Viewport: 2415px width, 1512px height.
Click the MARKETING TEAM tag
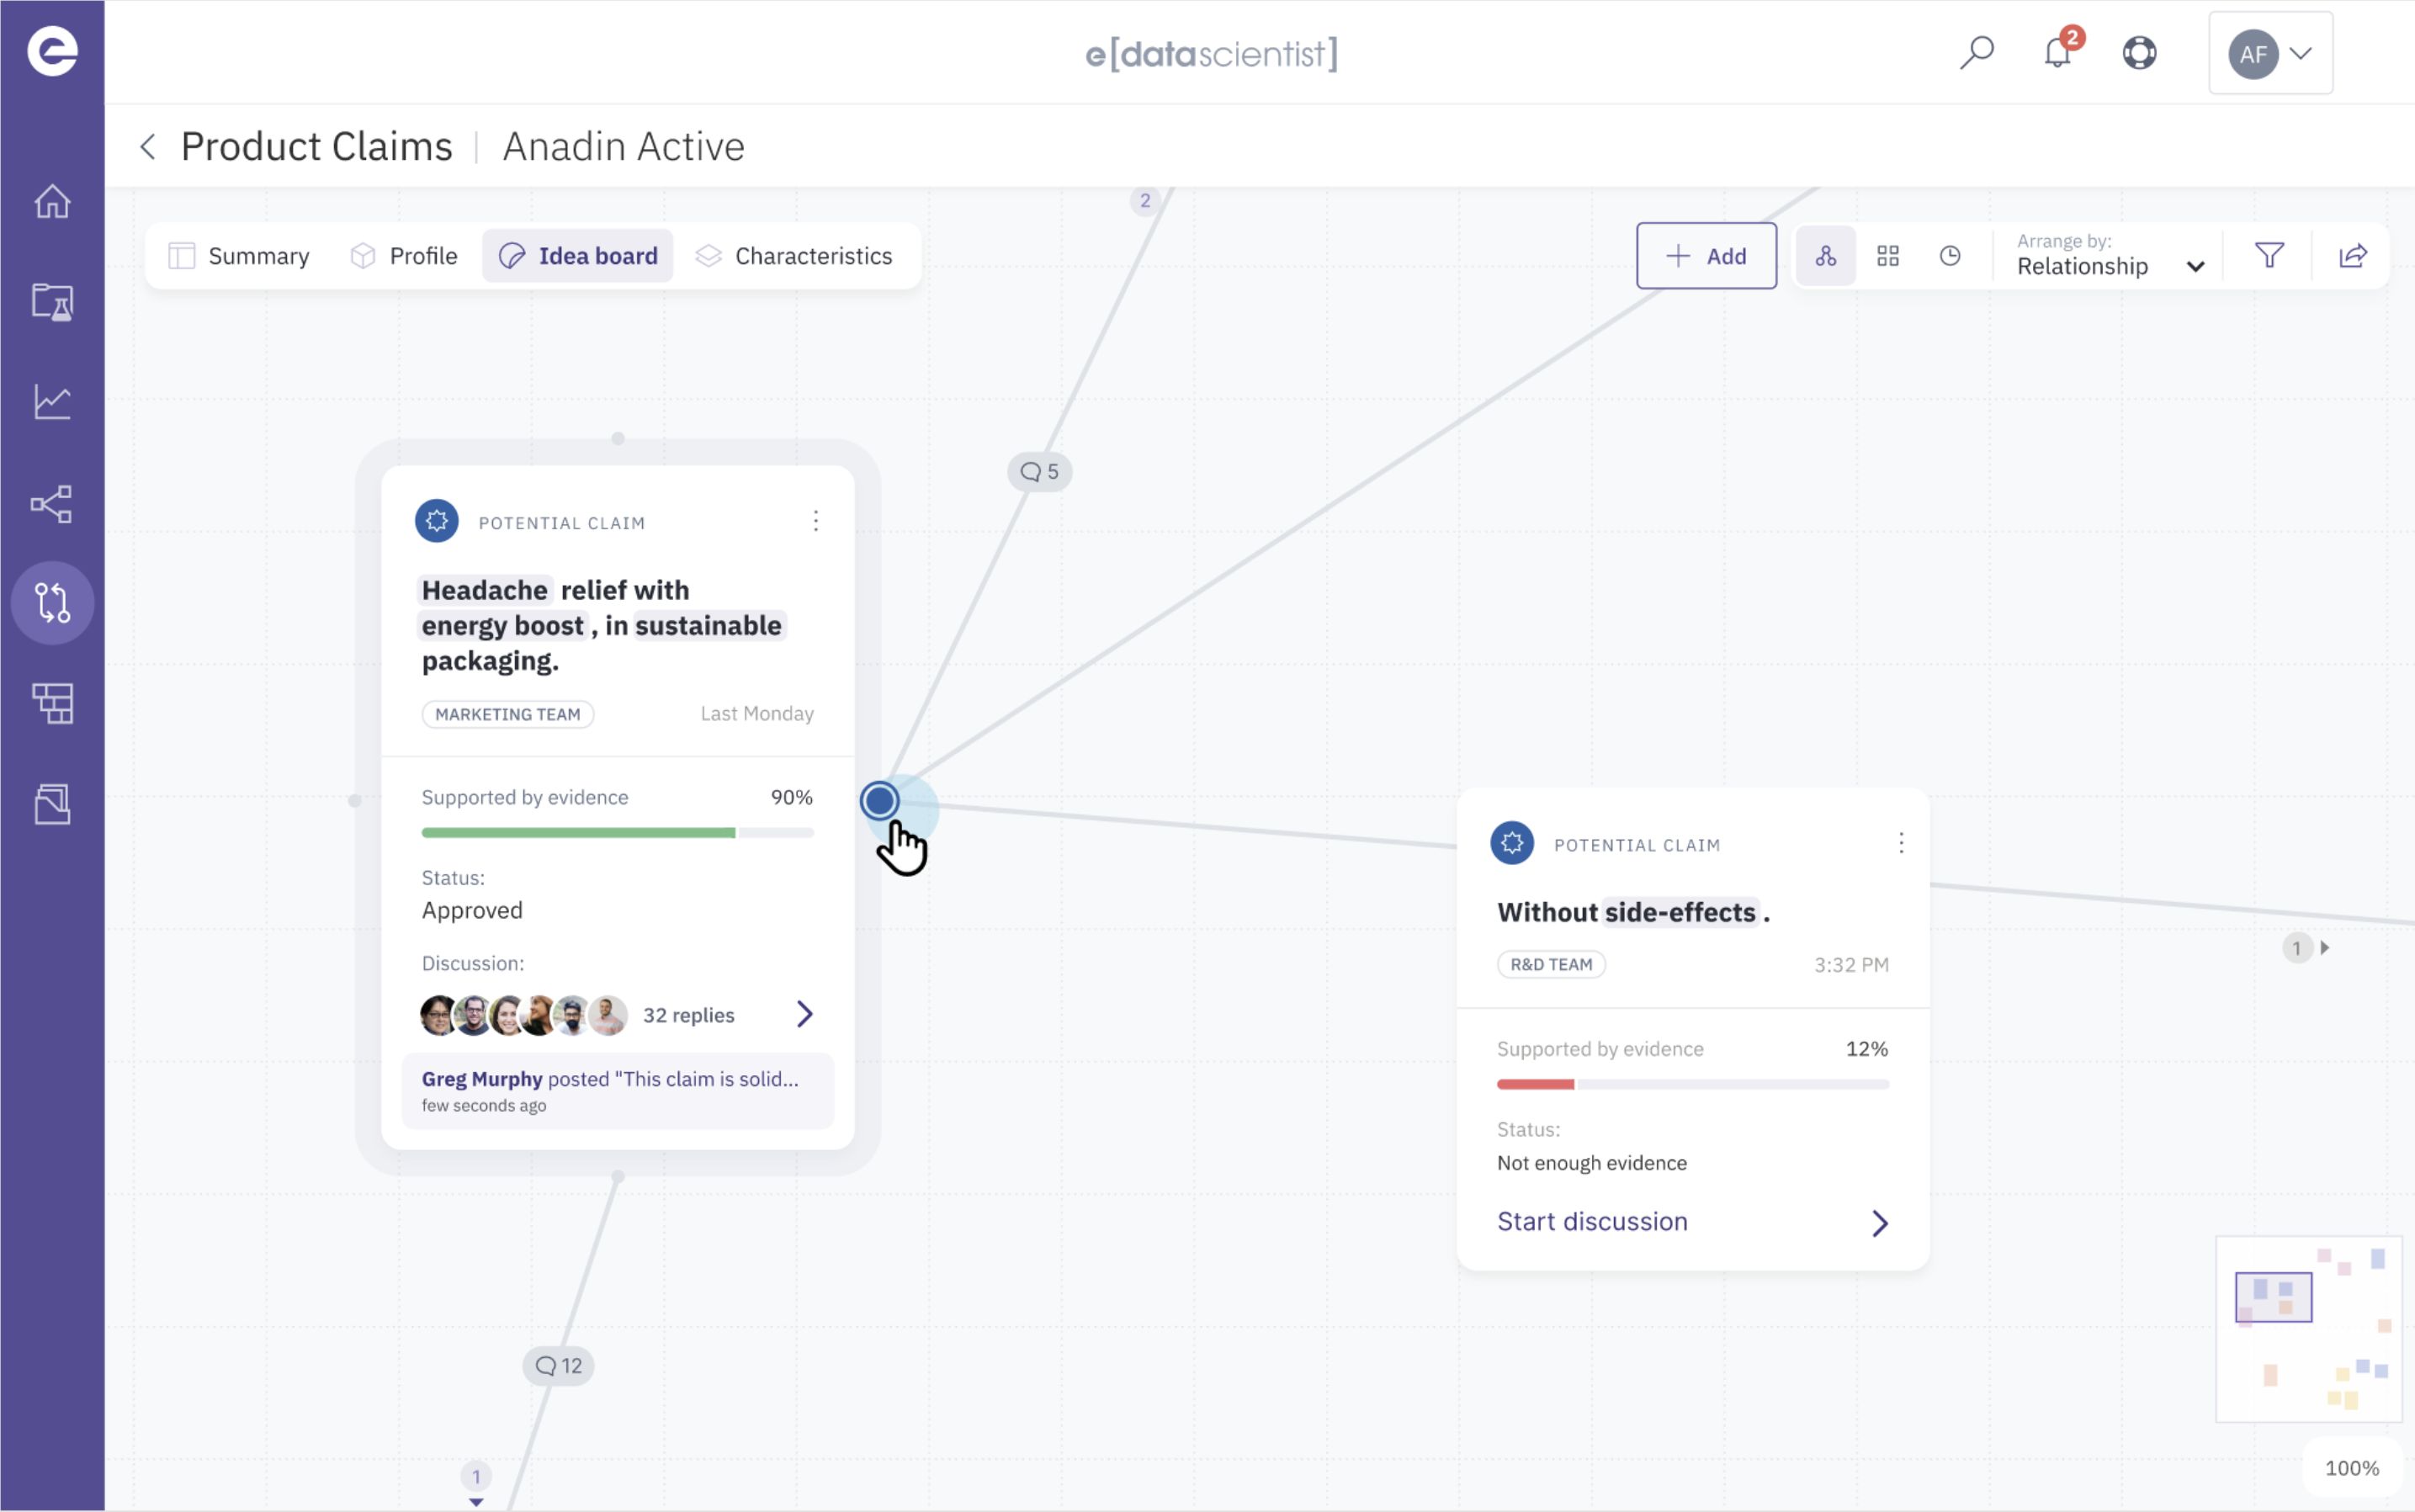(508, 714)
